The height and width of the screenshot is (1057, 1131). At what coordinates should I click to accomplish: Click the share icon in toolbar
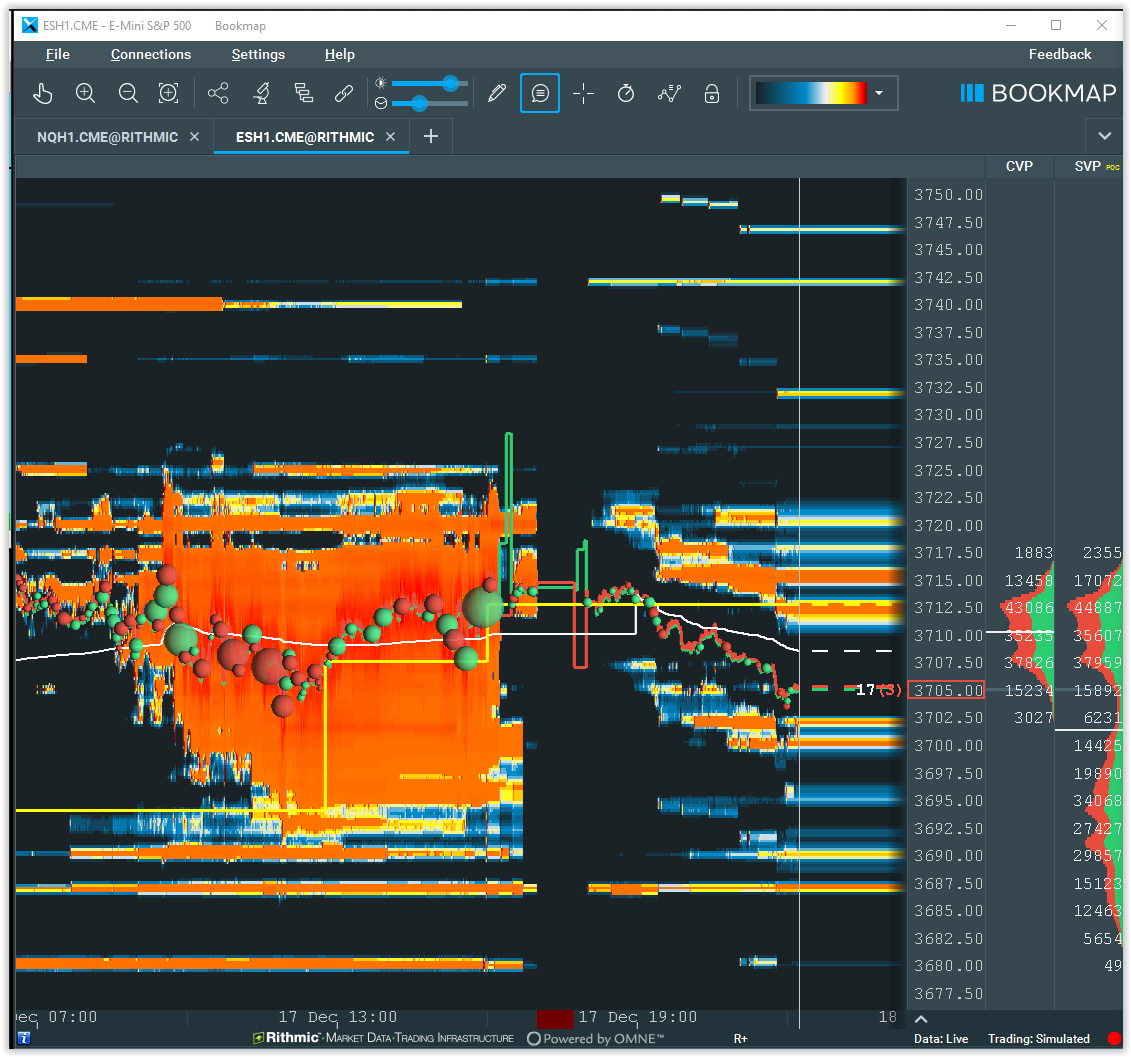pyautogui.click(x=218, y=93)
